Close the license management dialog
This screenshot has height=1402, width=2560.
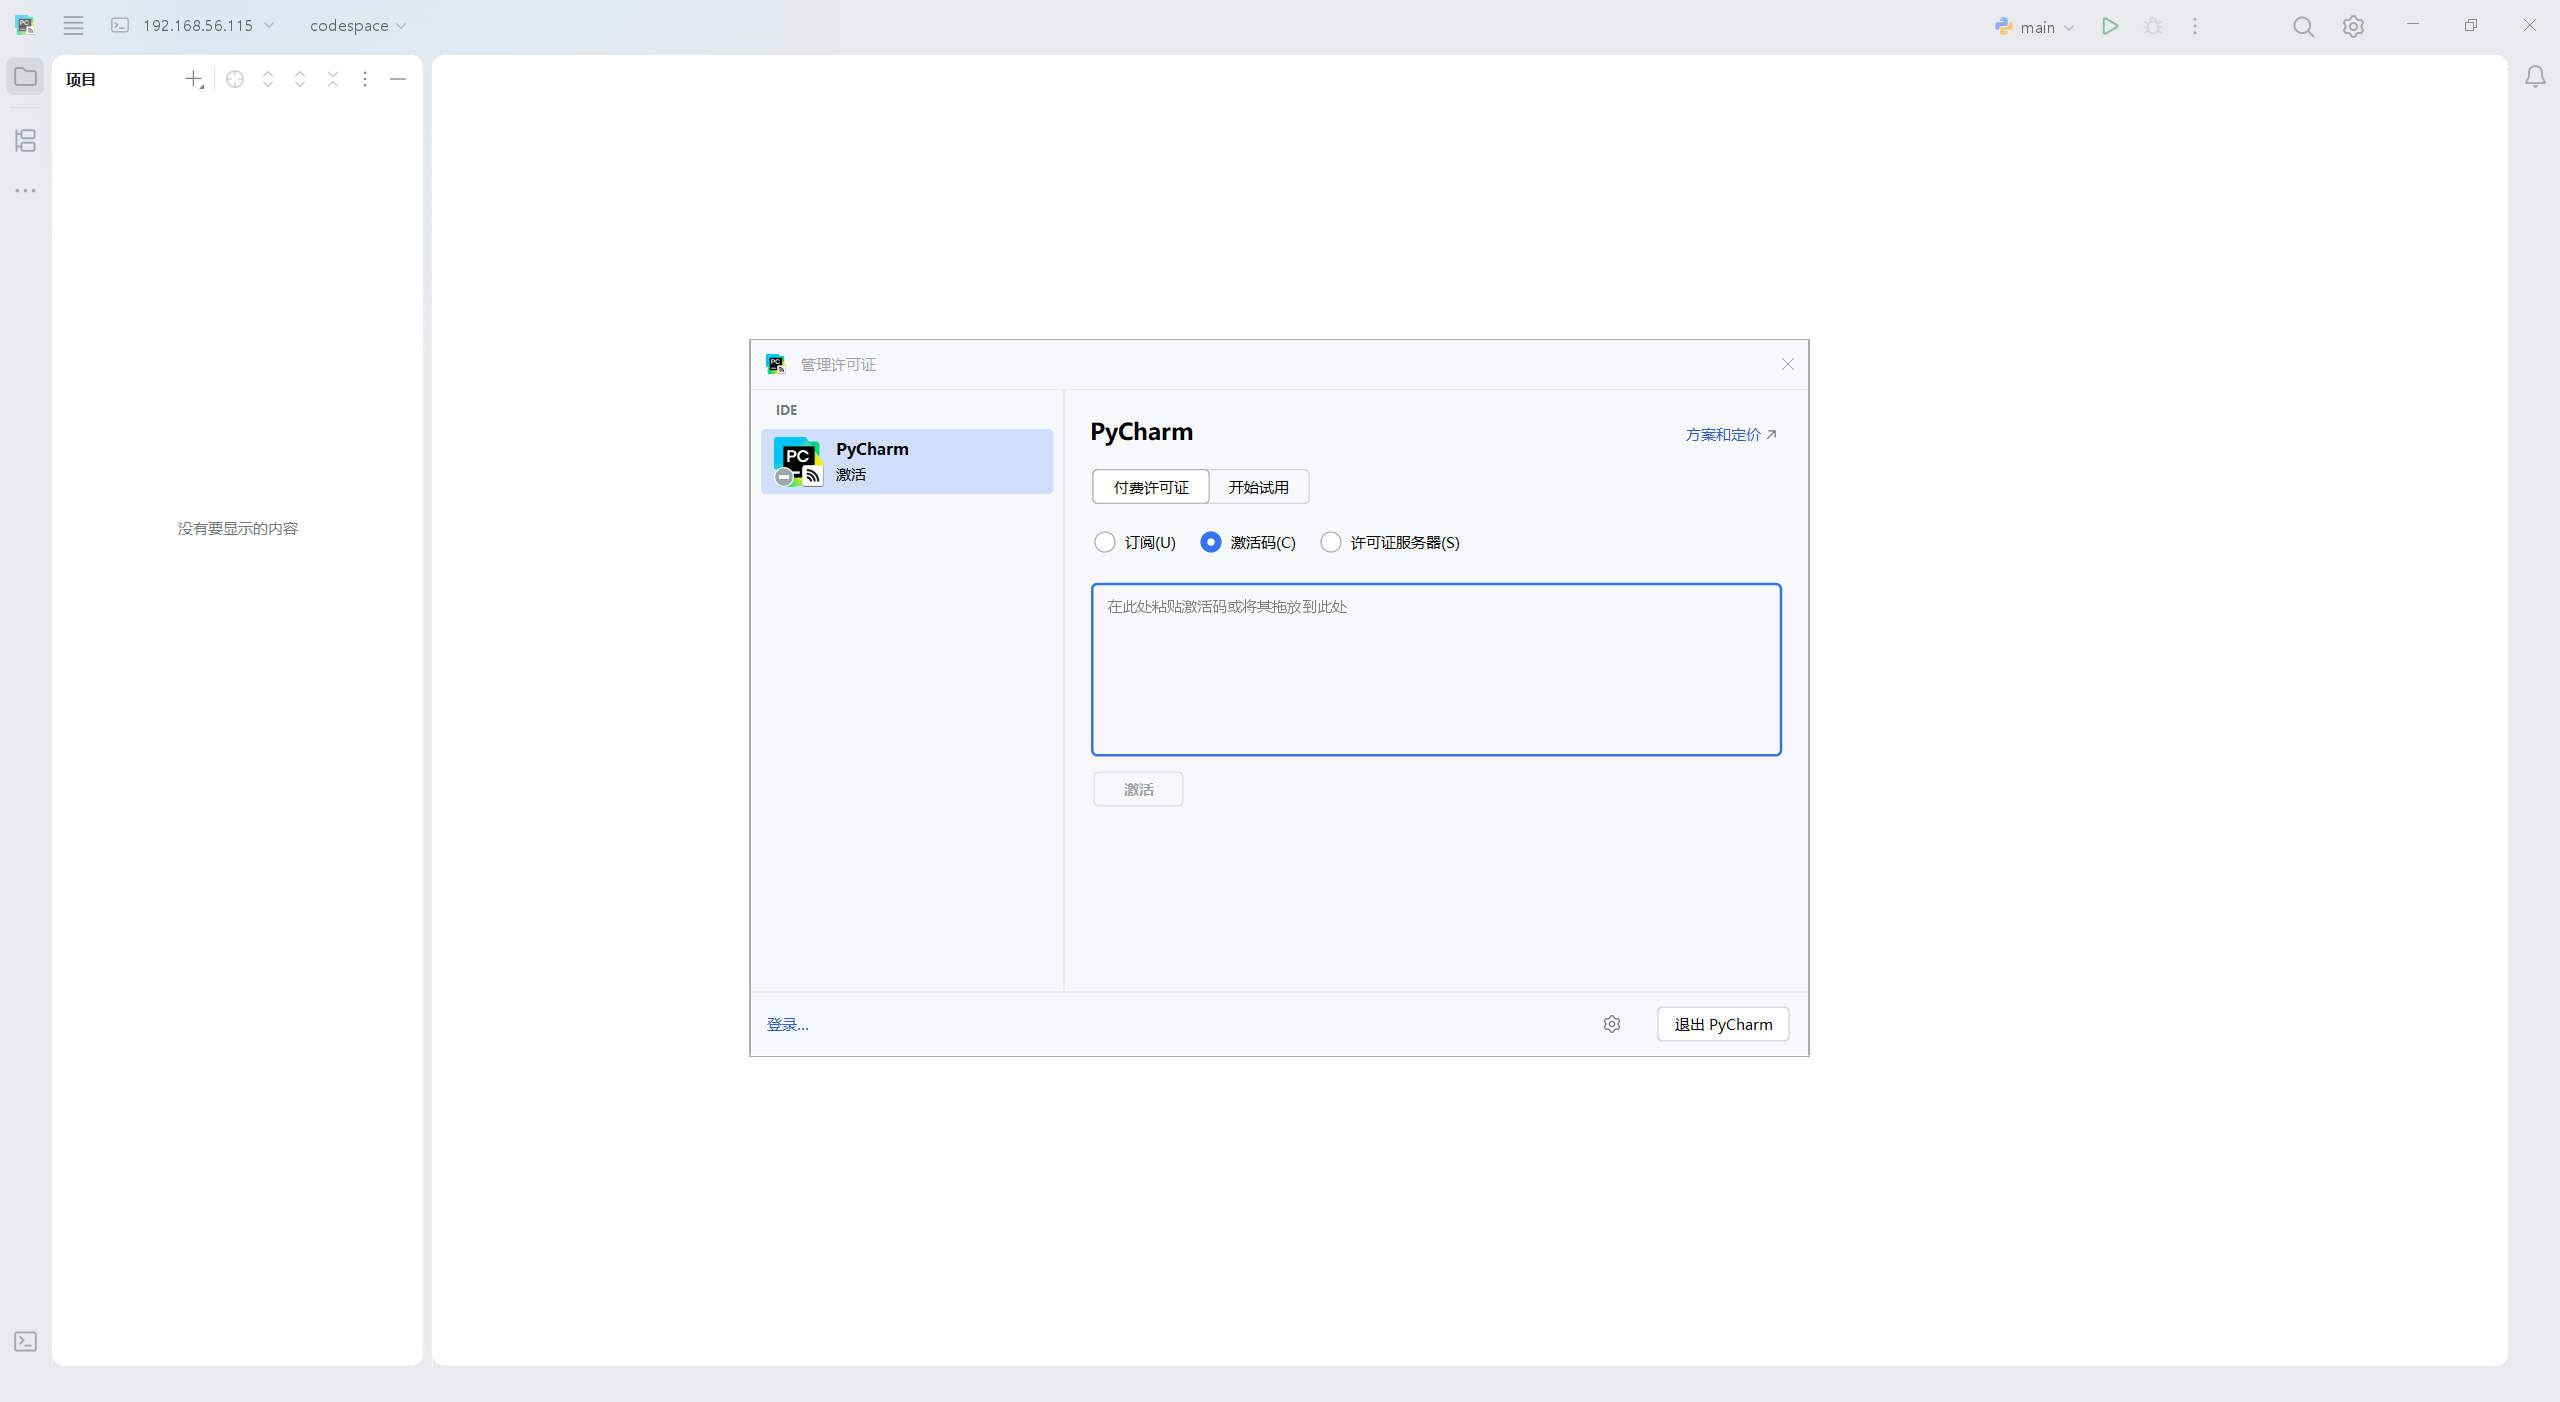1787,364
